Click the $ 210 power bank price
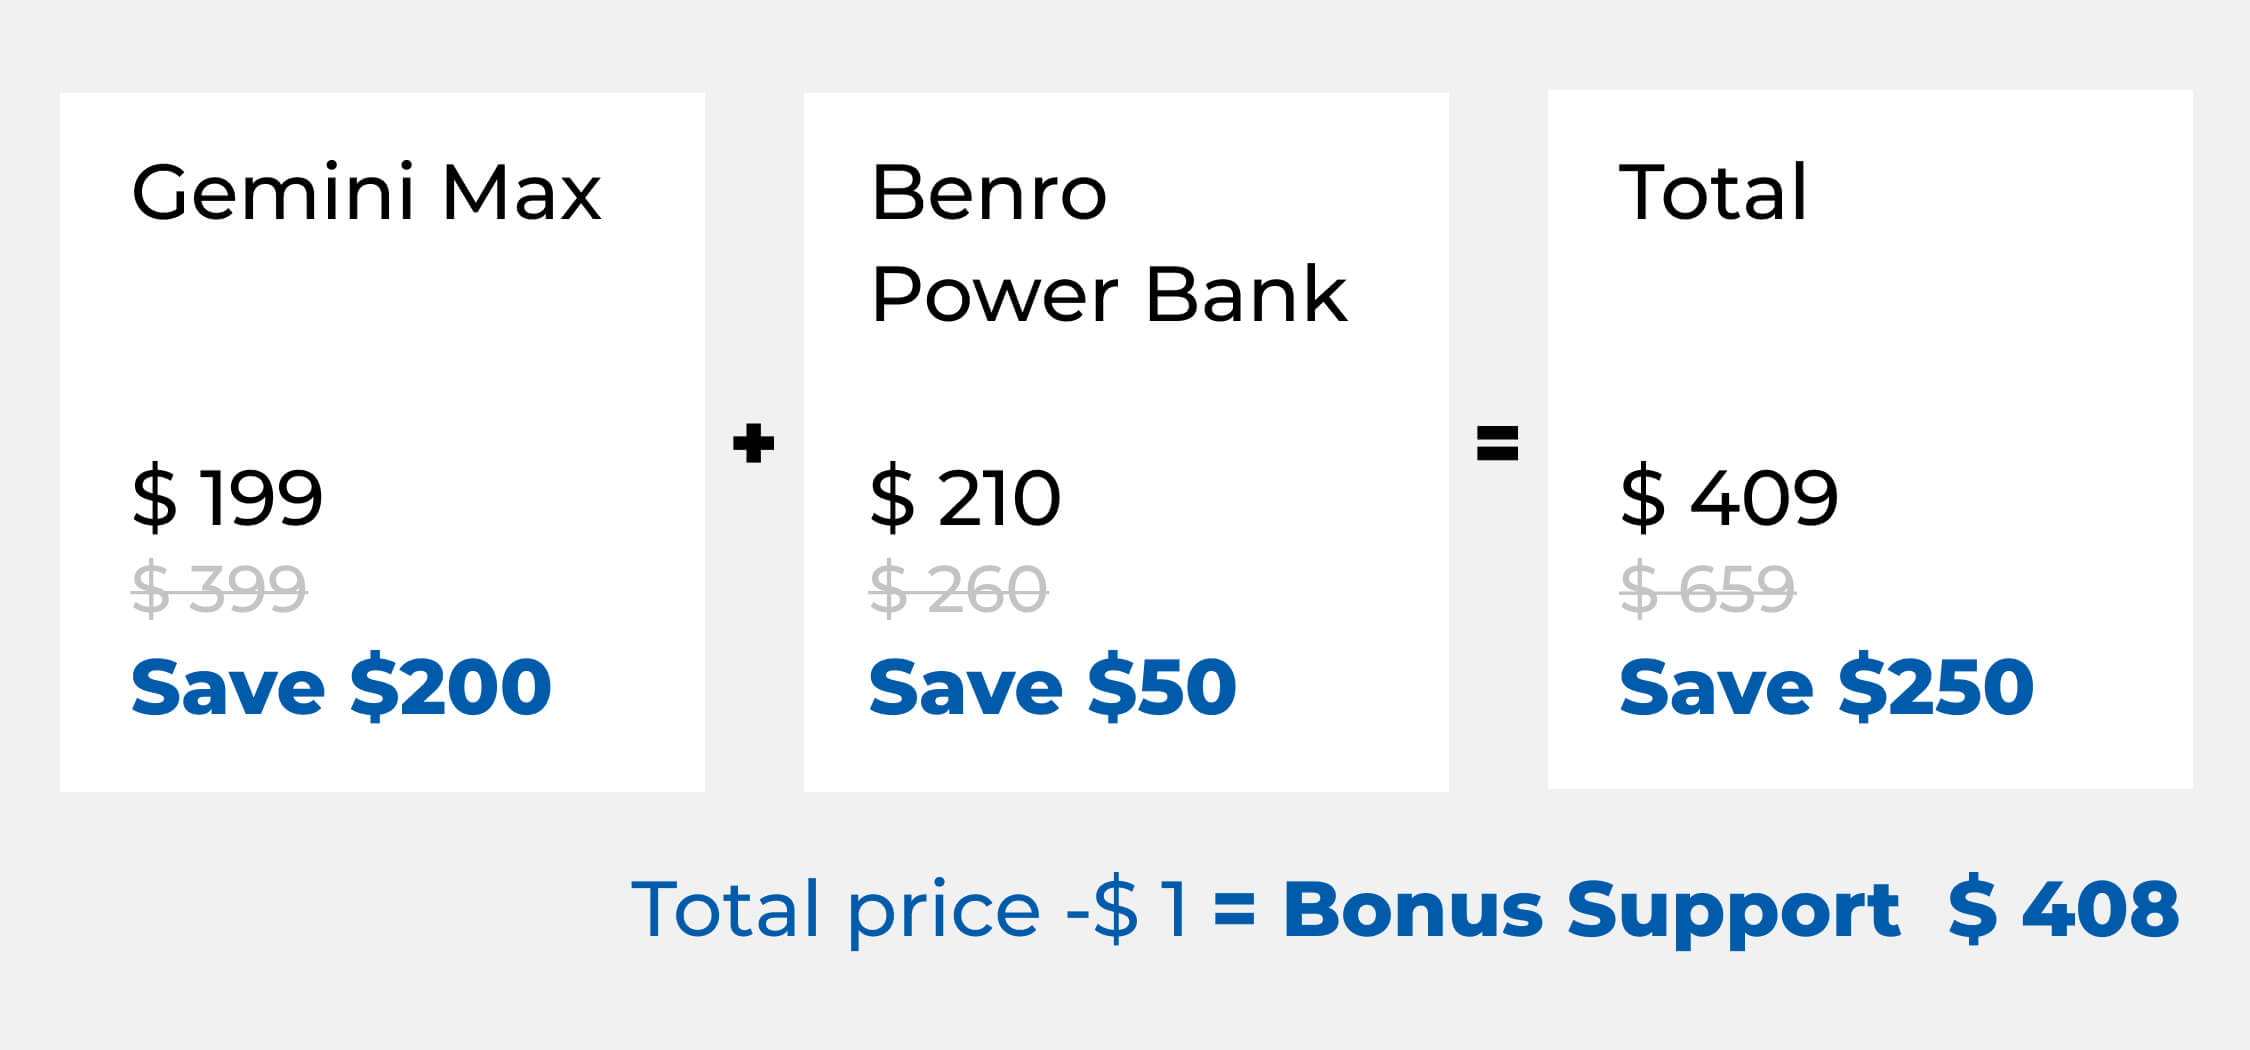 pyautogui.click(x=965, y=497)
